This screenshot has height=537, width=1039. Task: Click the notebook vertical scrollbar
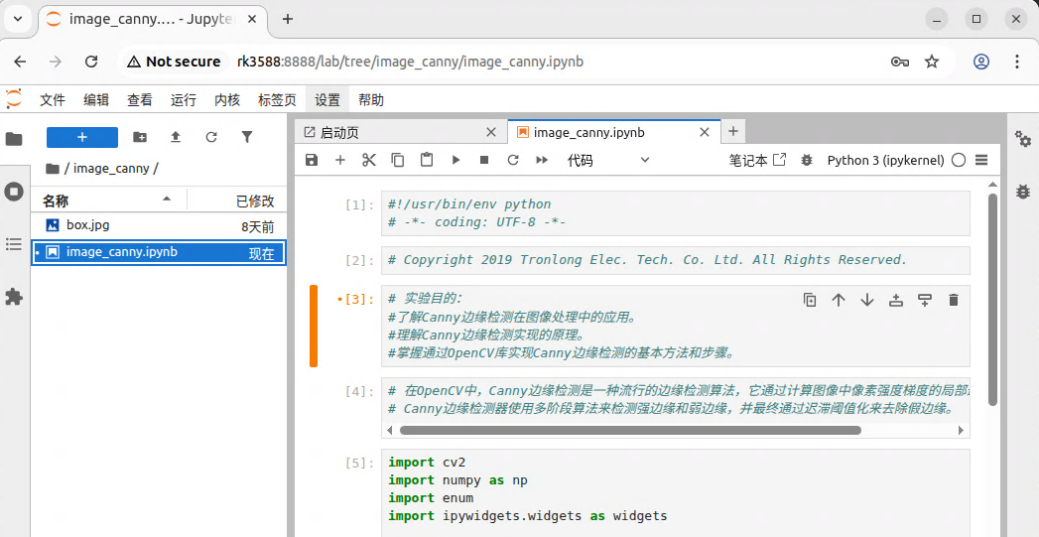992,298
